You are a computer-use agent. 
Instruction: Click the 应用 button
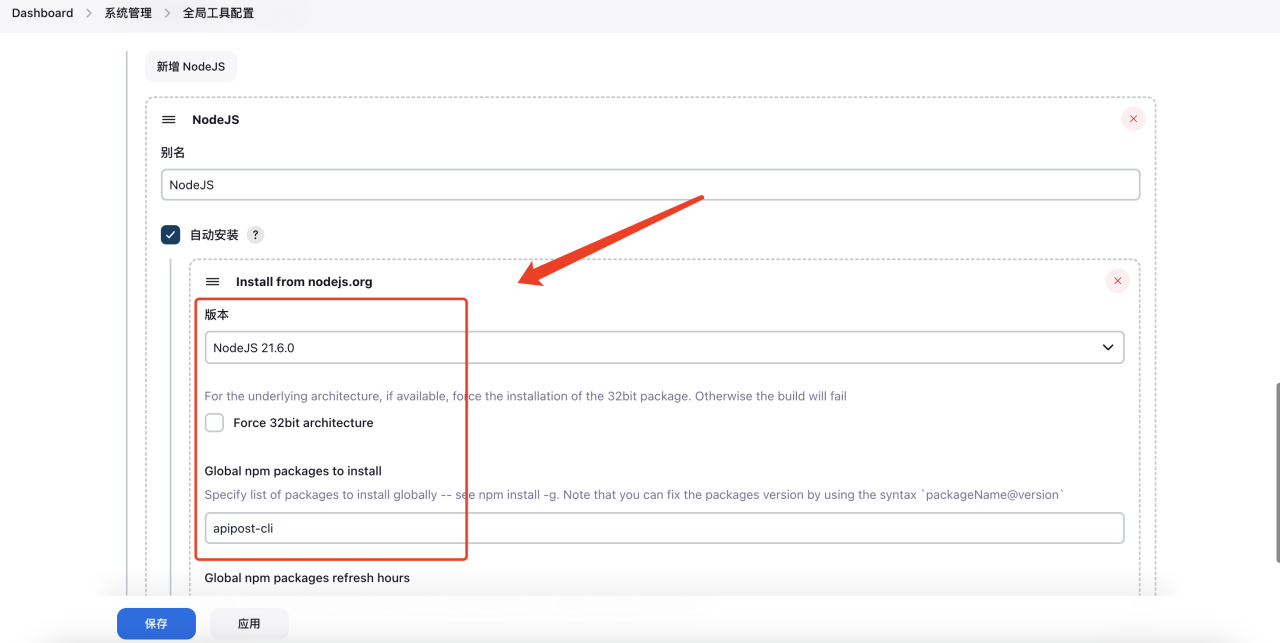249,623
